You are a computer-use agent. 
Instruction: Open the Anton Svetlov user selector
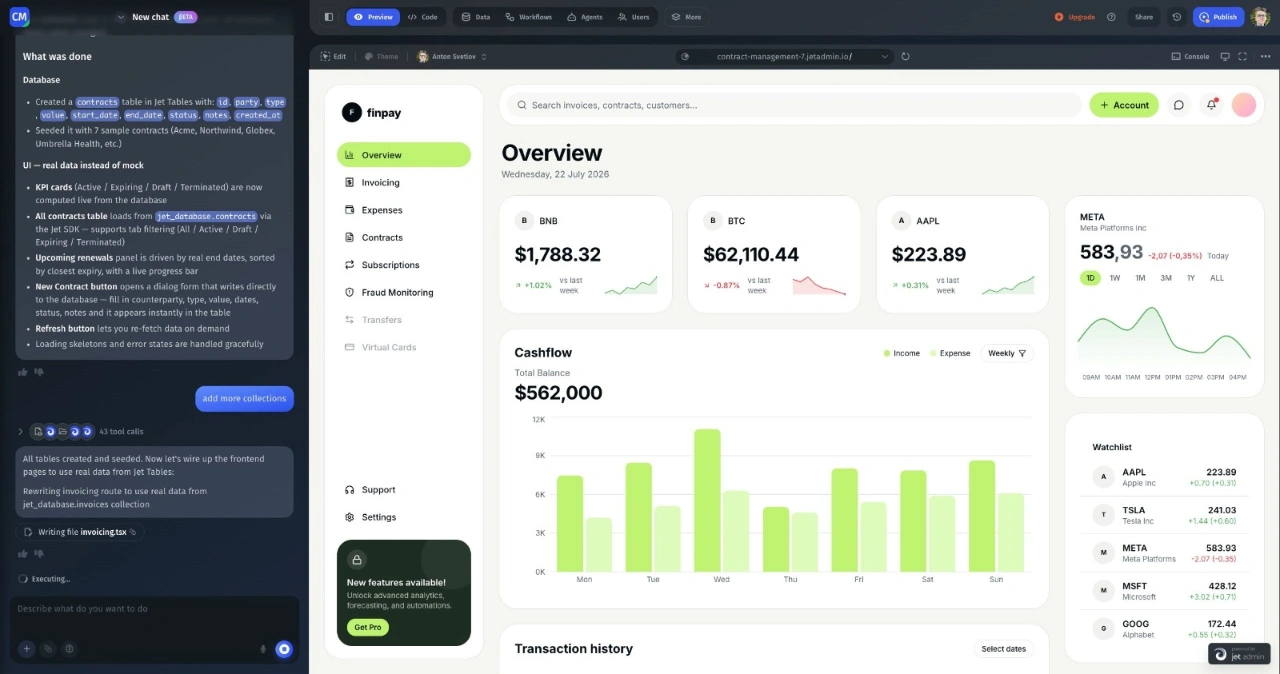tap(452, 56)
